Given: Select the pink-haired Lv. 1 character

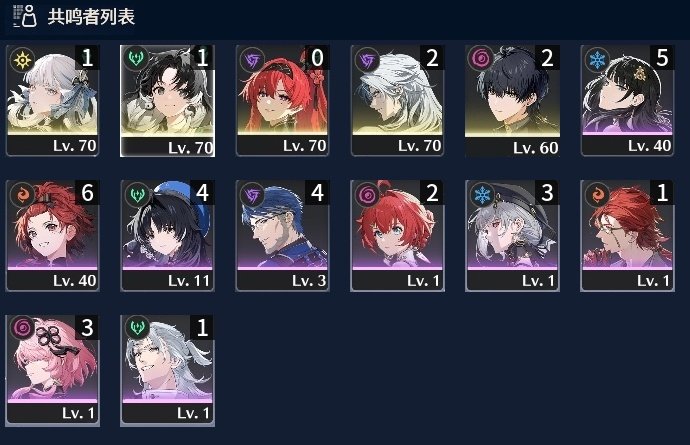Looking at the screenshot, I should 53,370.
